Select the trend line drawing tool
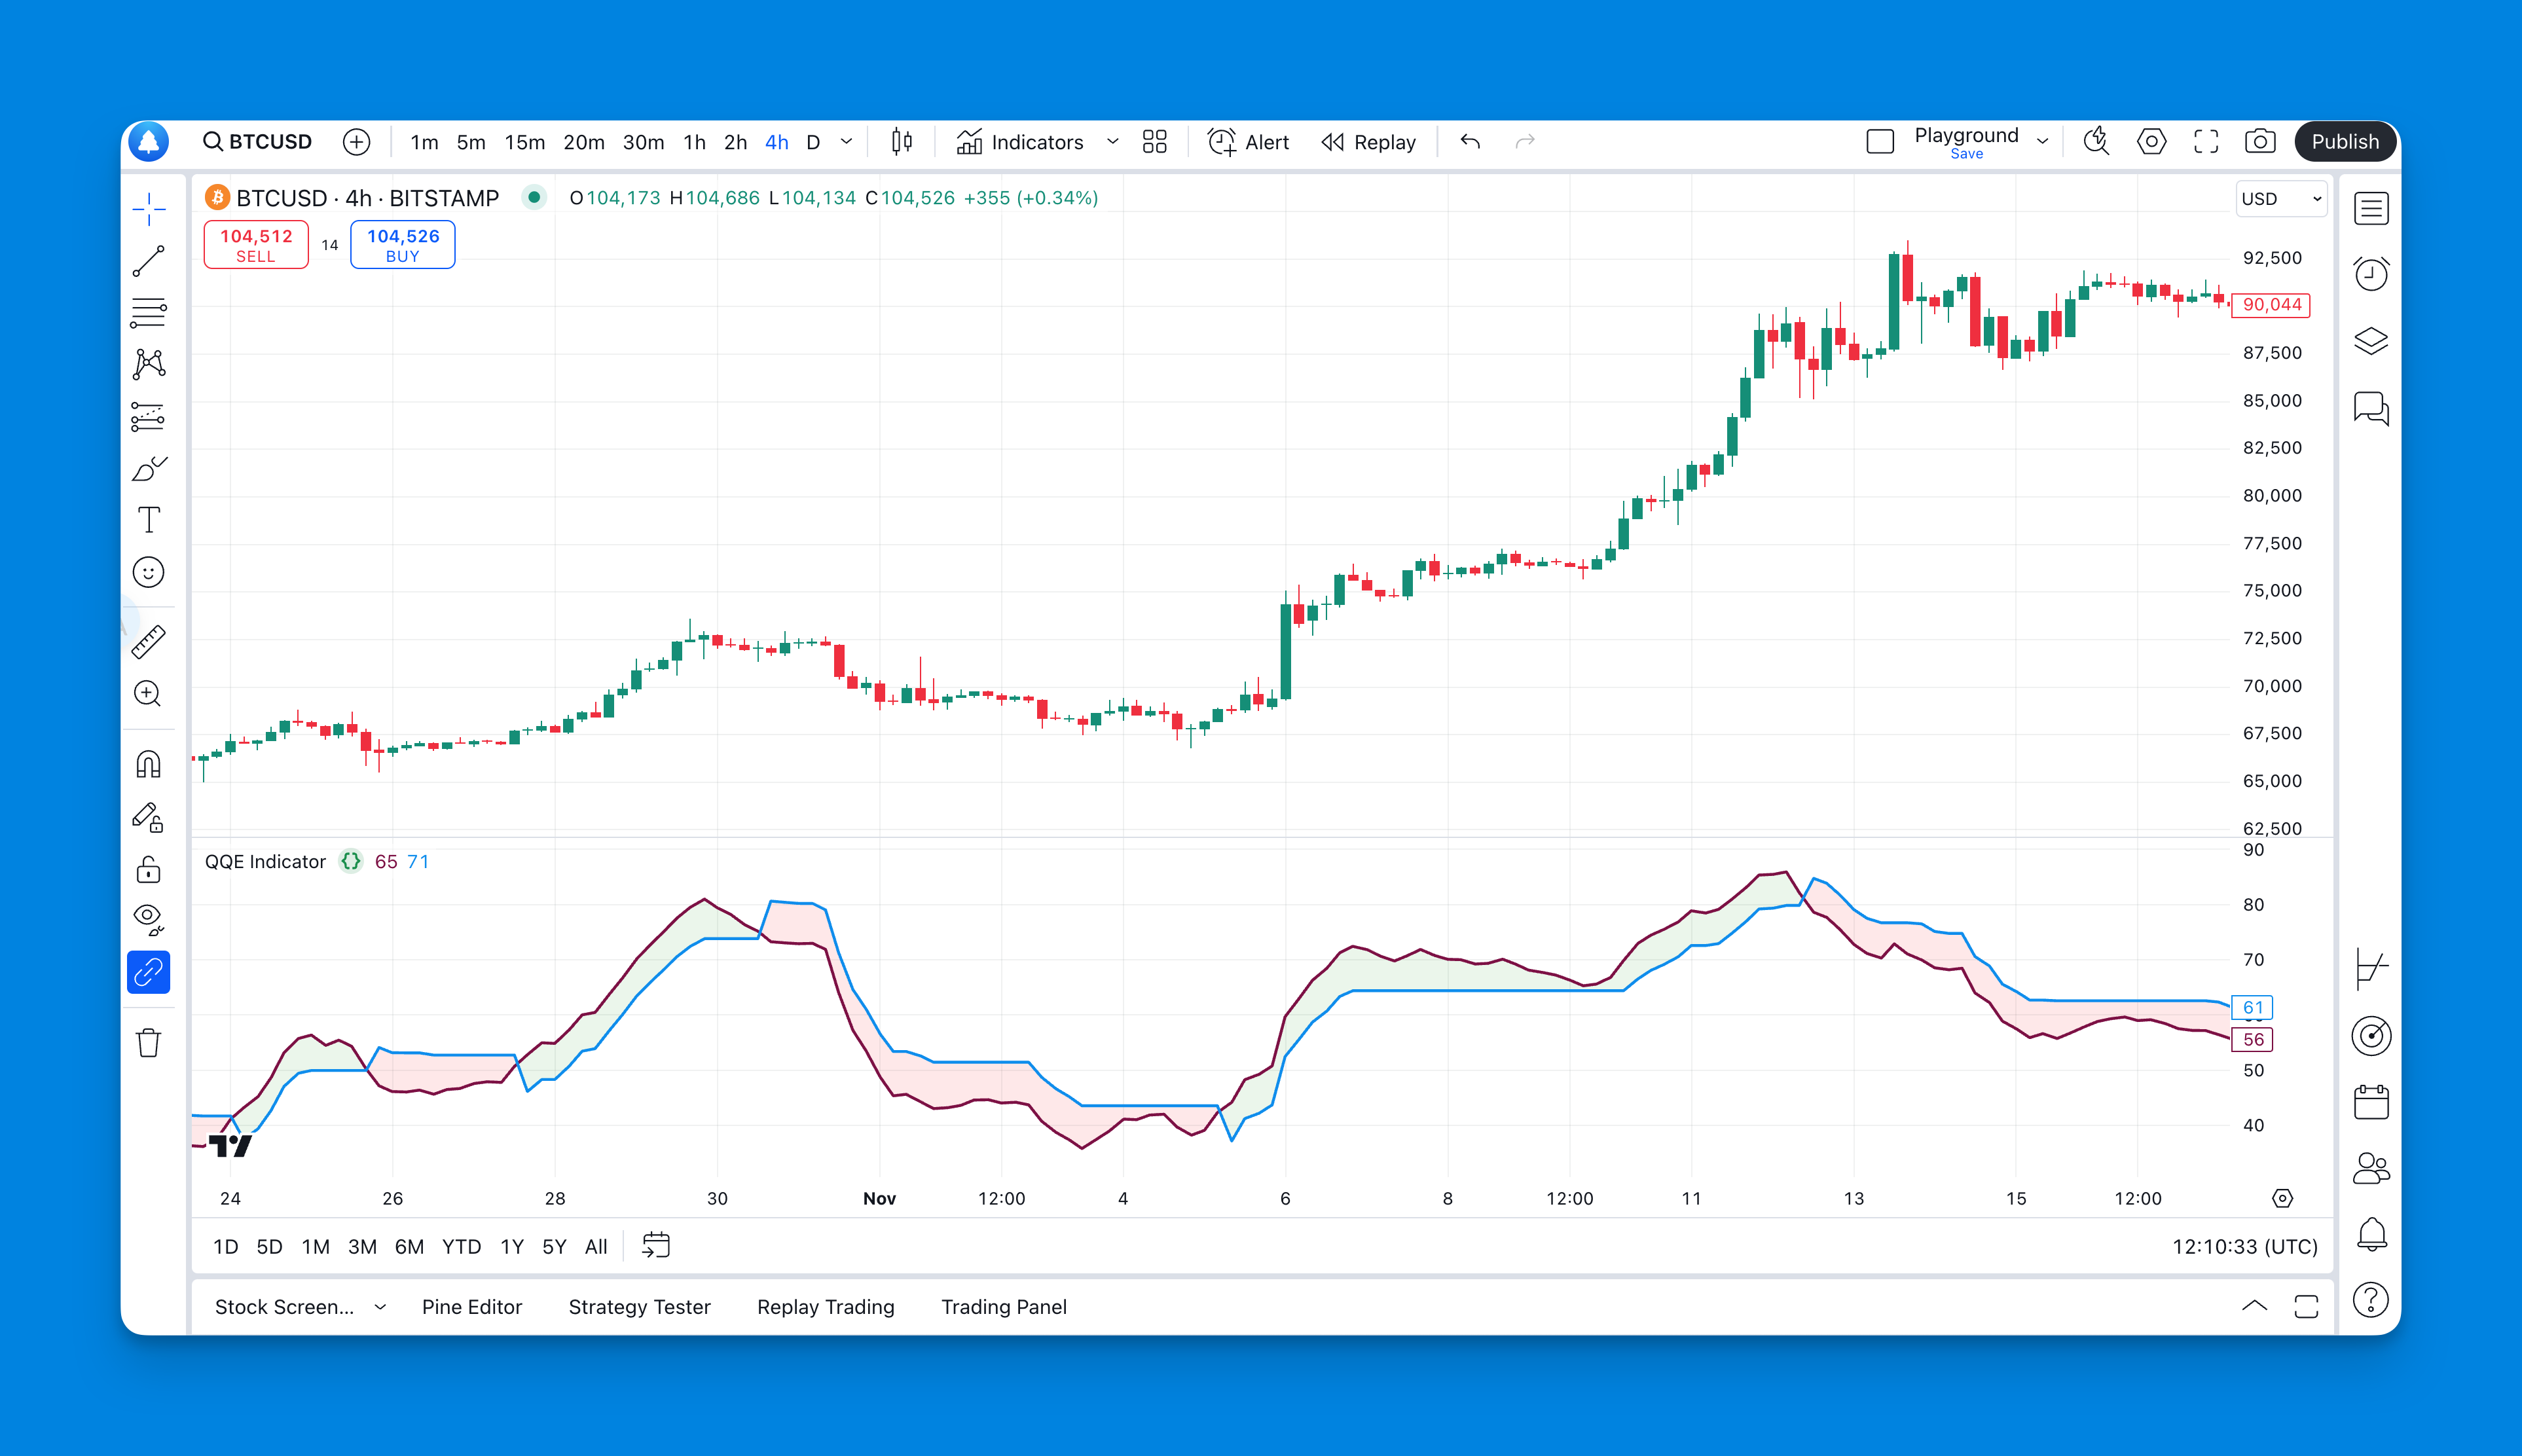The width and height of the screenshot is (2522, 1456). (x=149, y=261)
